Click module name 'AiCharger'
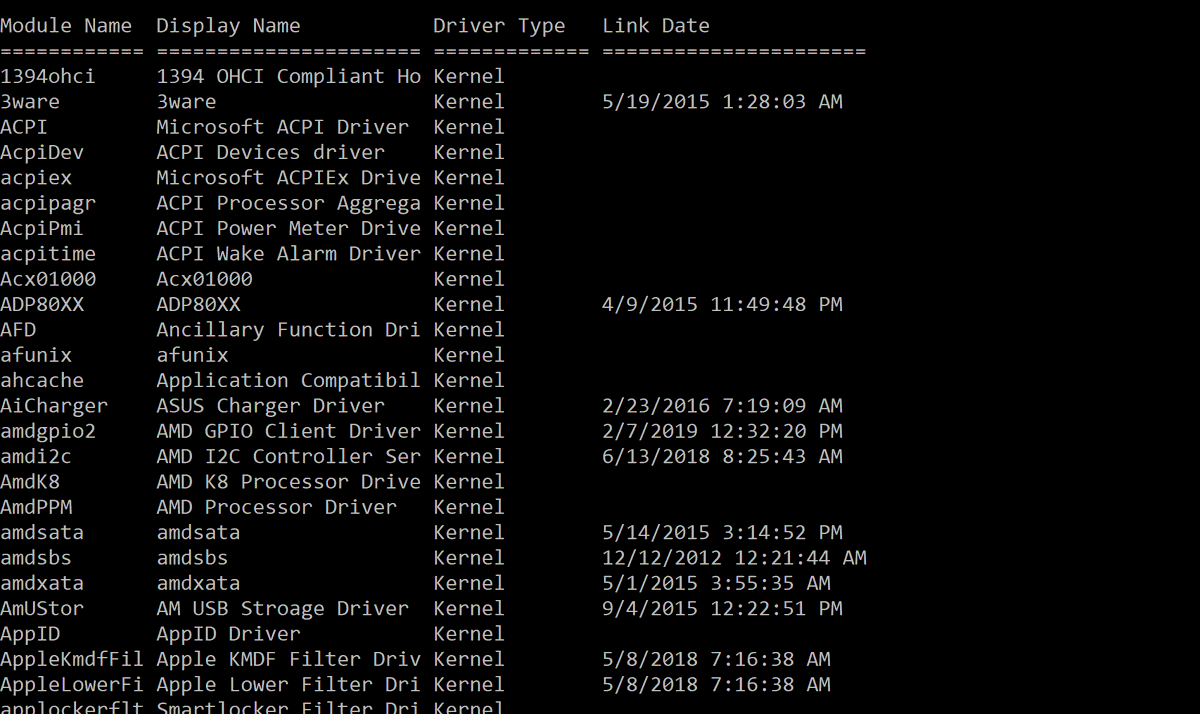Image resolution: width=1200 pixels, height=714 pixels. pyautogui.click(x=54, y=406)
